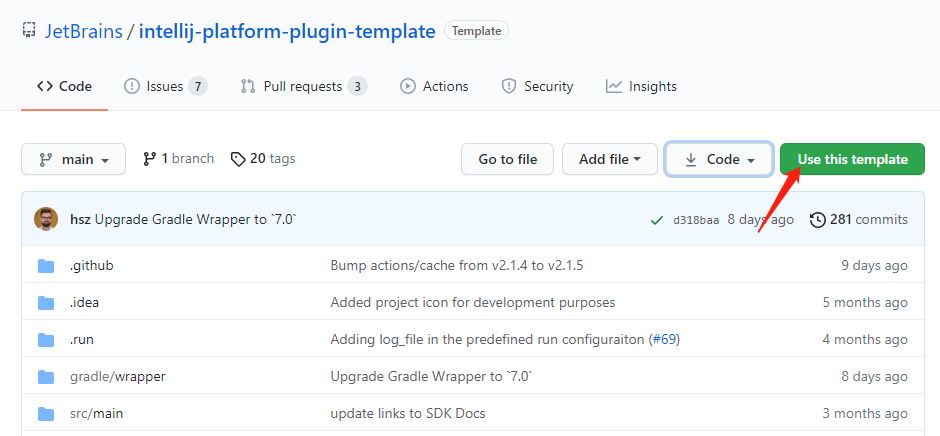Click the hsz user avatar

coord(46,219)
